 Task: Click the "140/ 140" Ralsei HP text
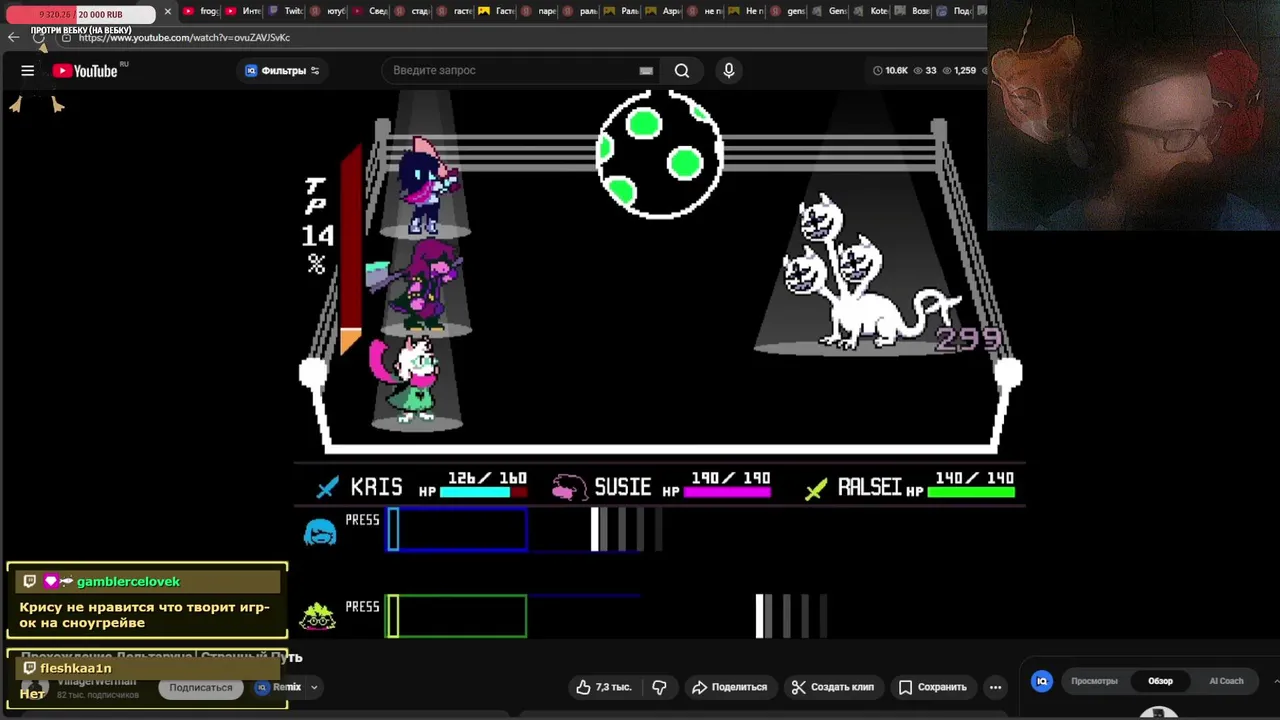pos(974,478)
